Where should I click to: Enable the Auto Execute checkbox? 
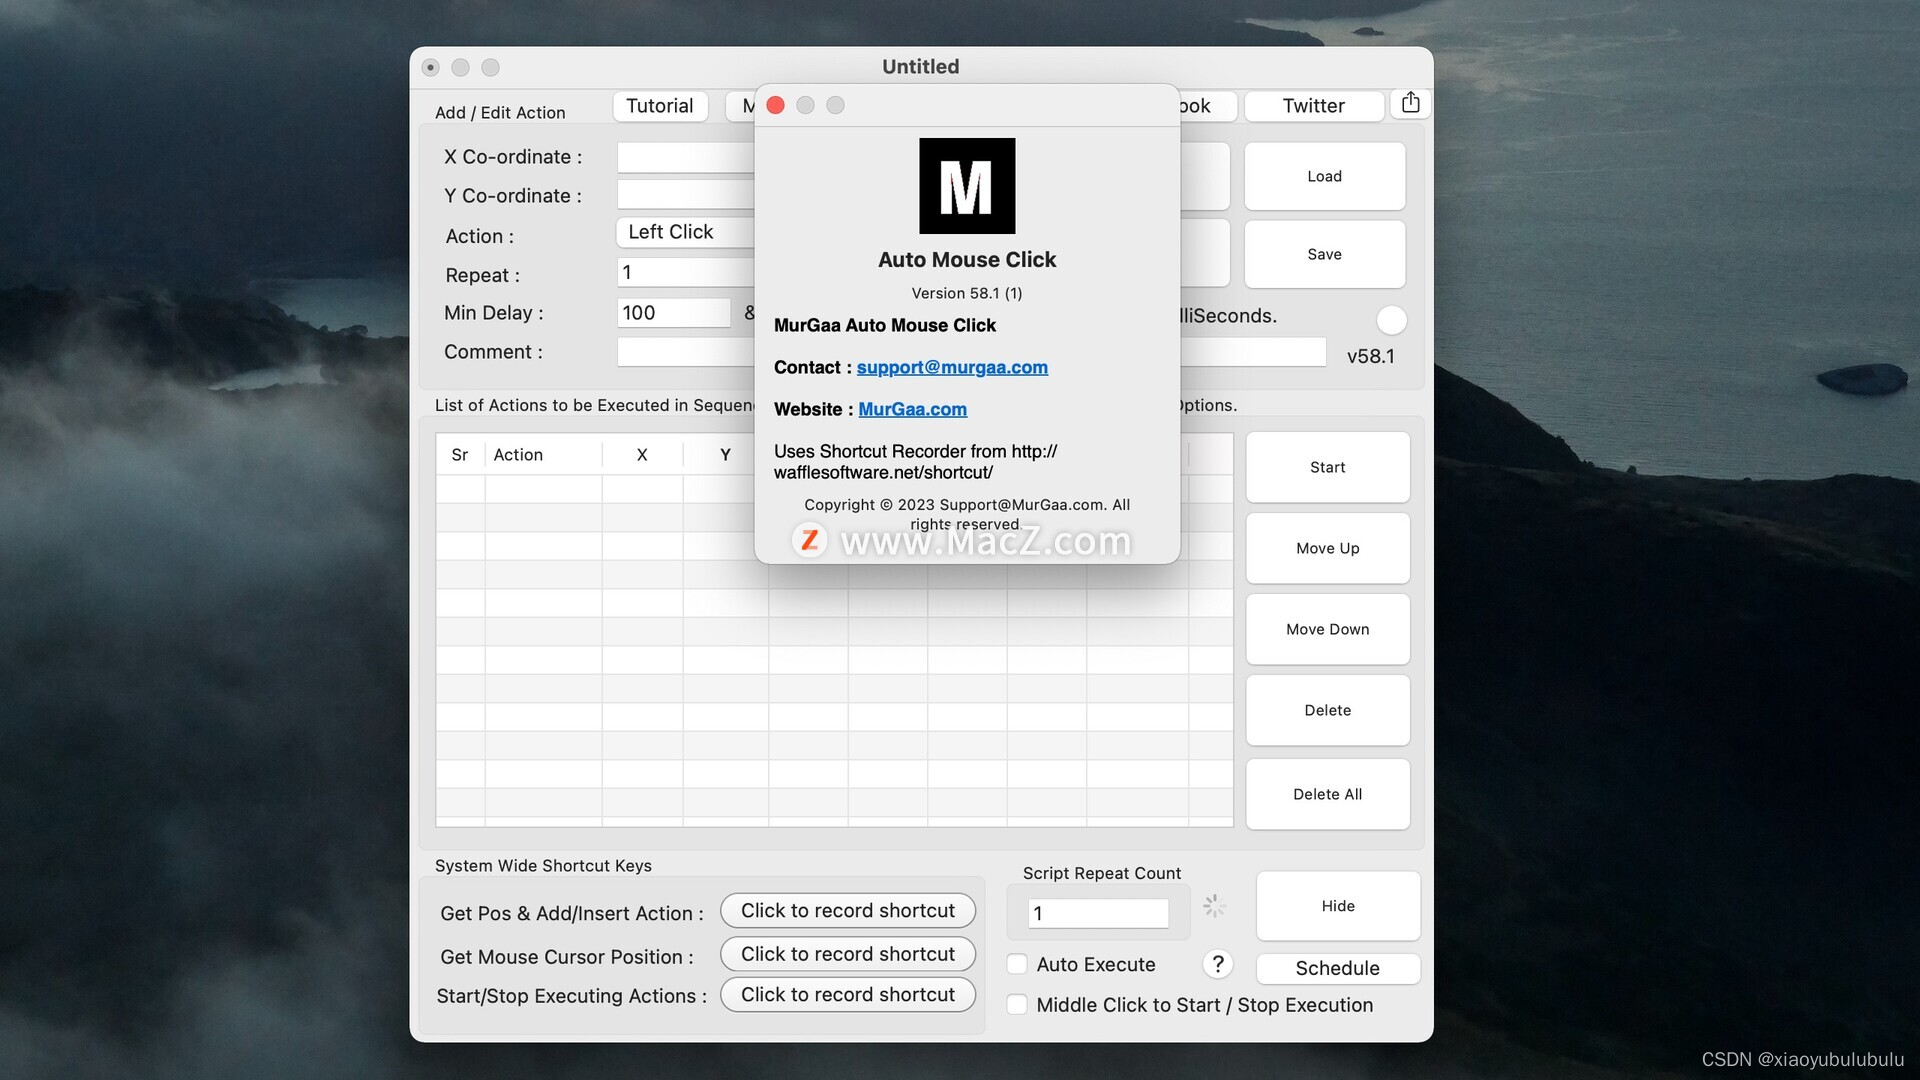(x=1017, y=964)
